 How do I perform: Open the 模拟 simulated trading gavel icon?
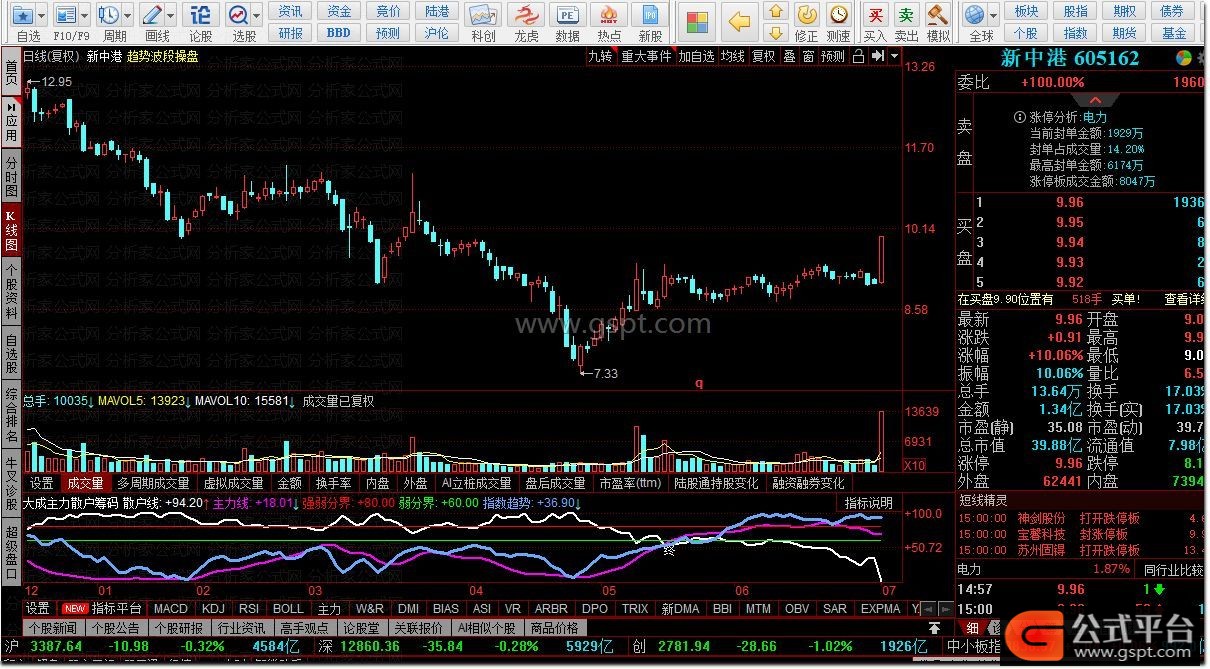tap(938, 14)
